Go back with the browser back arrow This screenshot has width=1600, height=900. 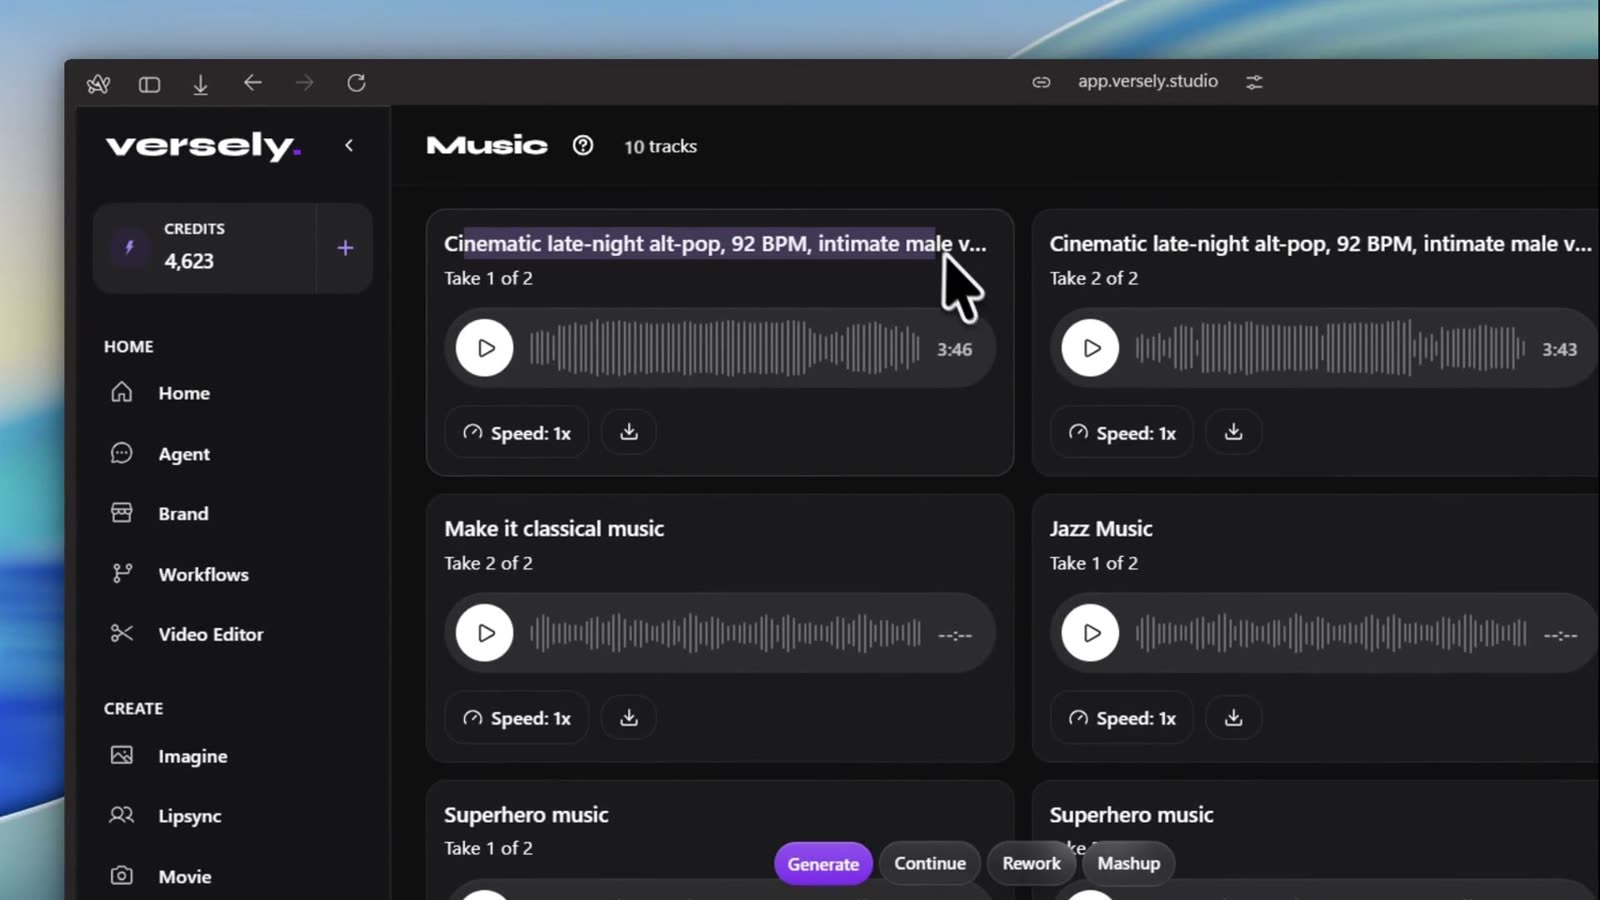252,83
